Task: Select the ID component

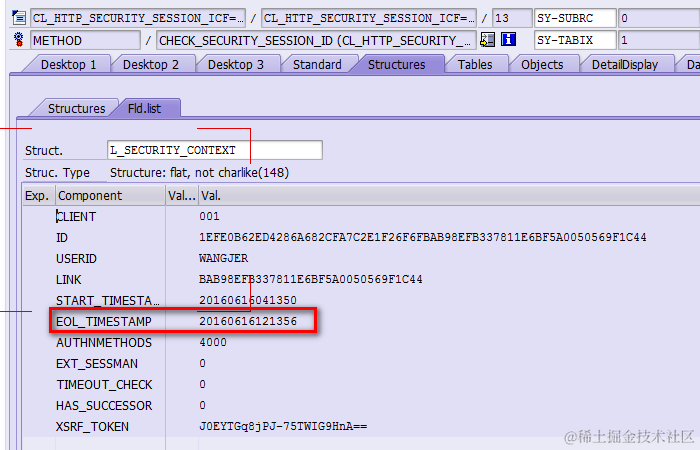Action: coord(62,238)
